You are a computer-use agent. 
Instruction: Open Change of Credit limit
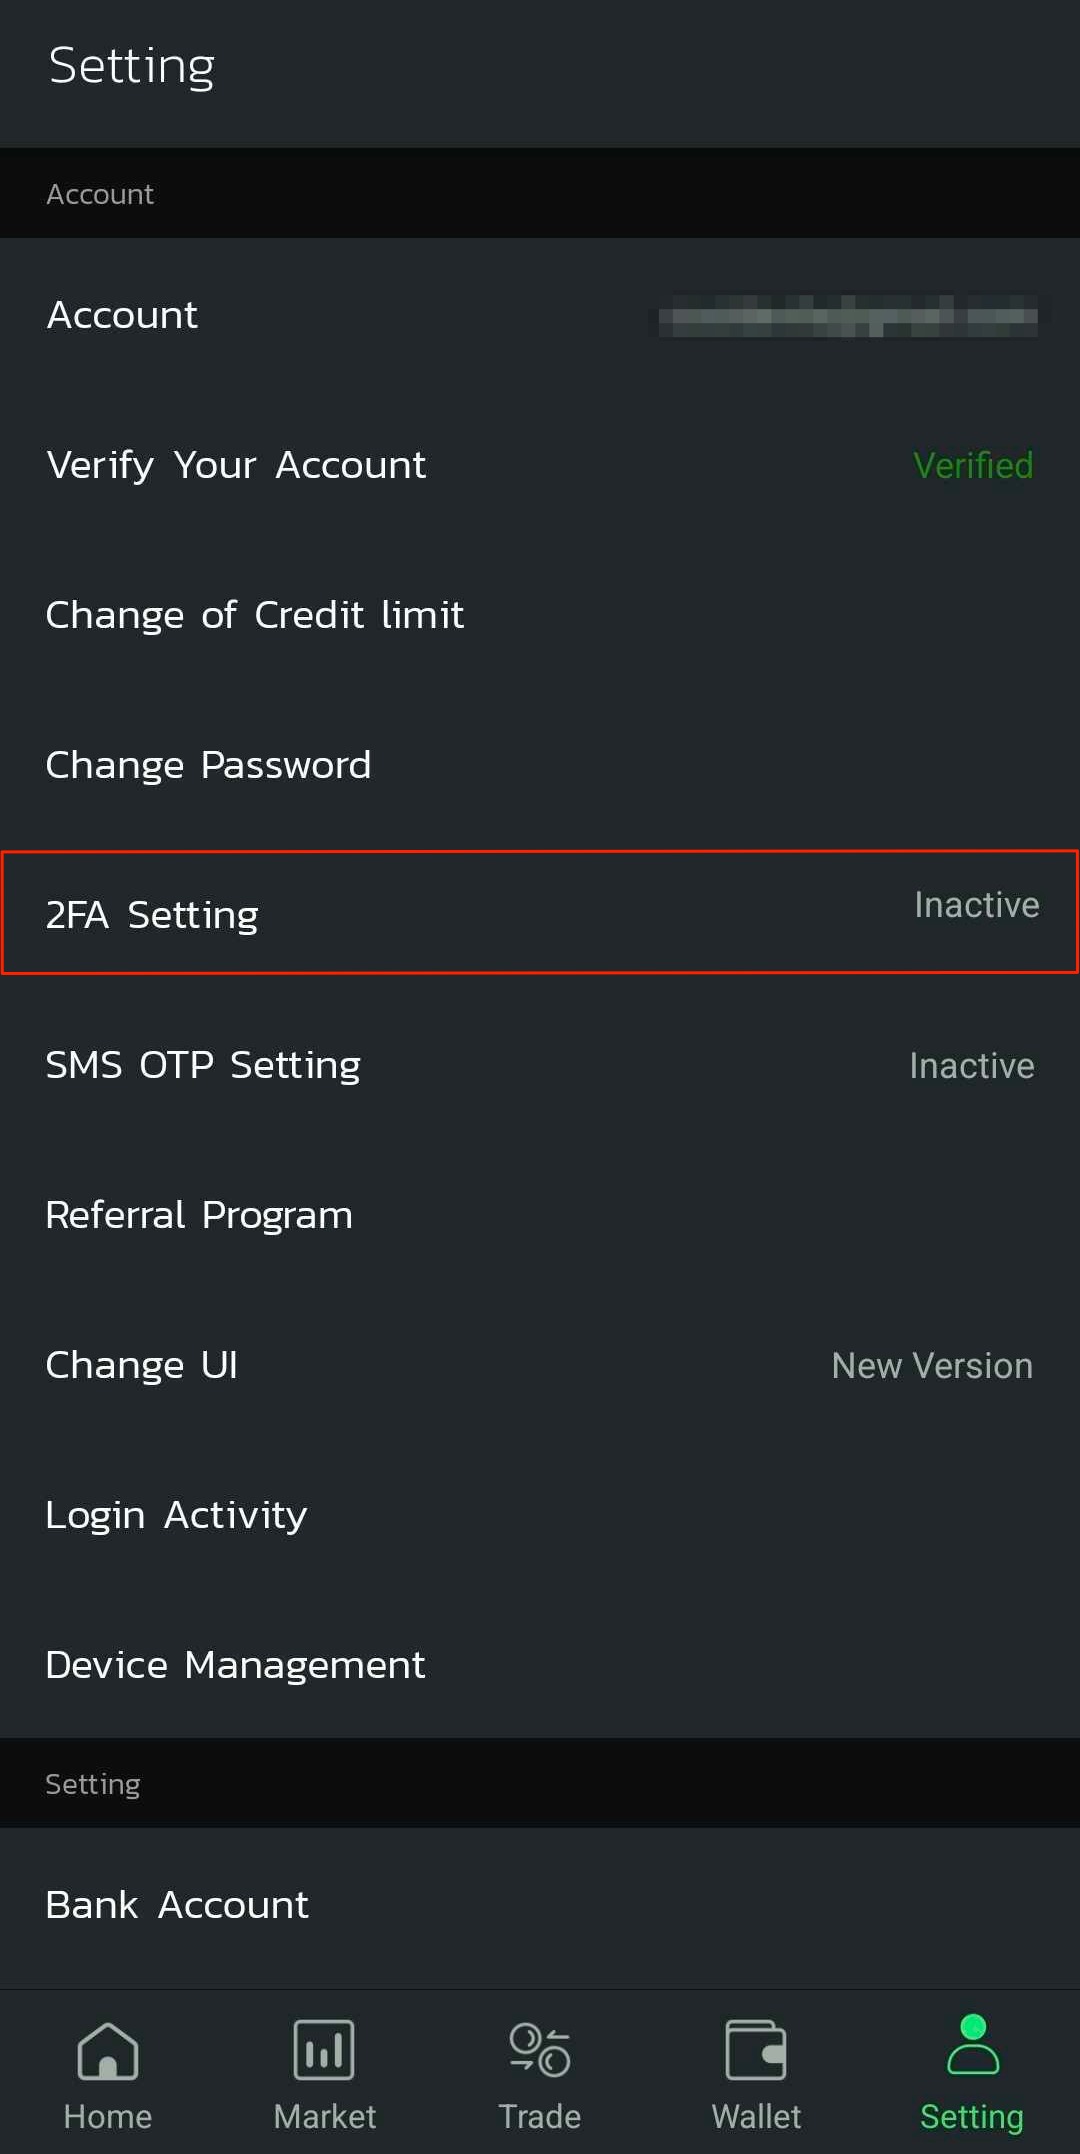tap(254, 614)
